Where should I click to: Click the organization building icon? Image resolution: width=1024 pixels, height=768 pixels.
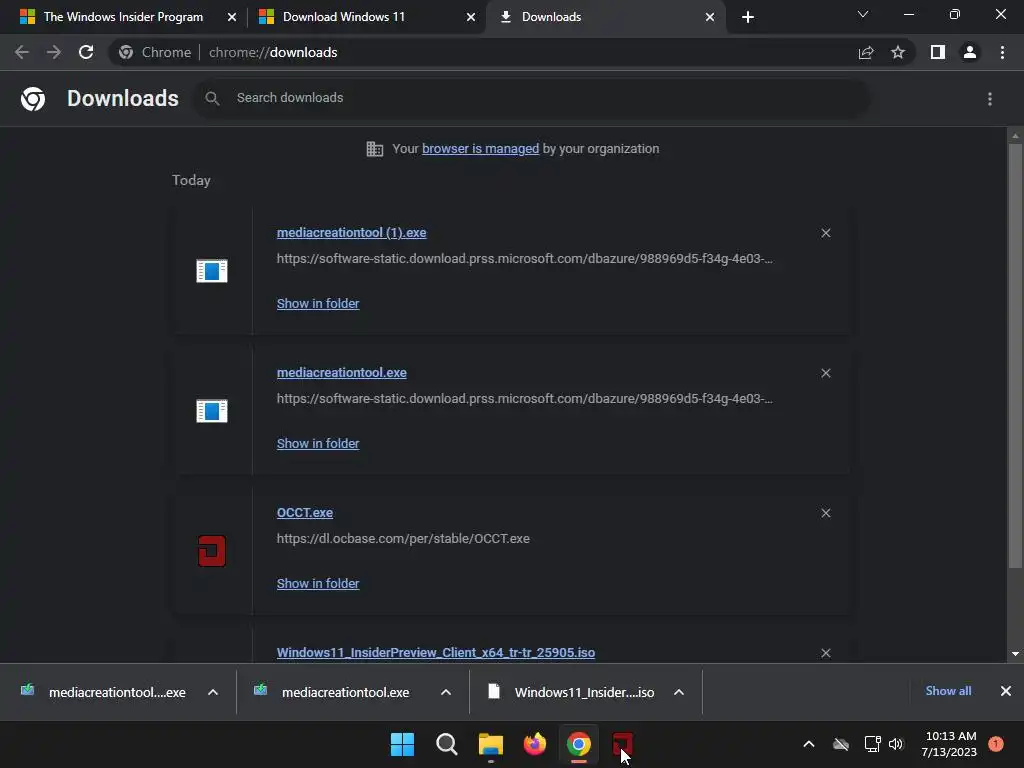click(374, 149)
